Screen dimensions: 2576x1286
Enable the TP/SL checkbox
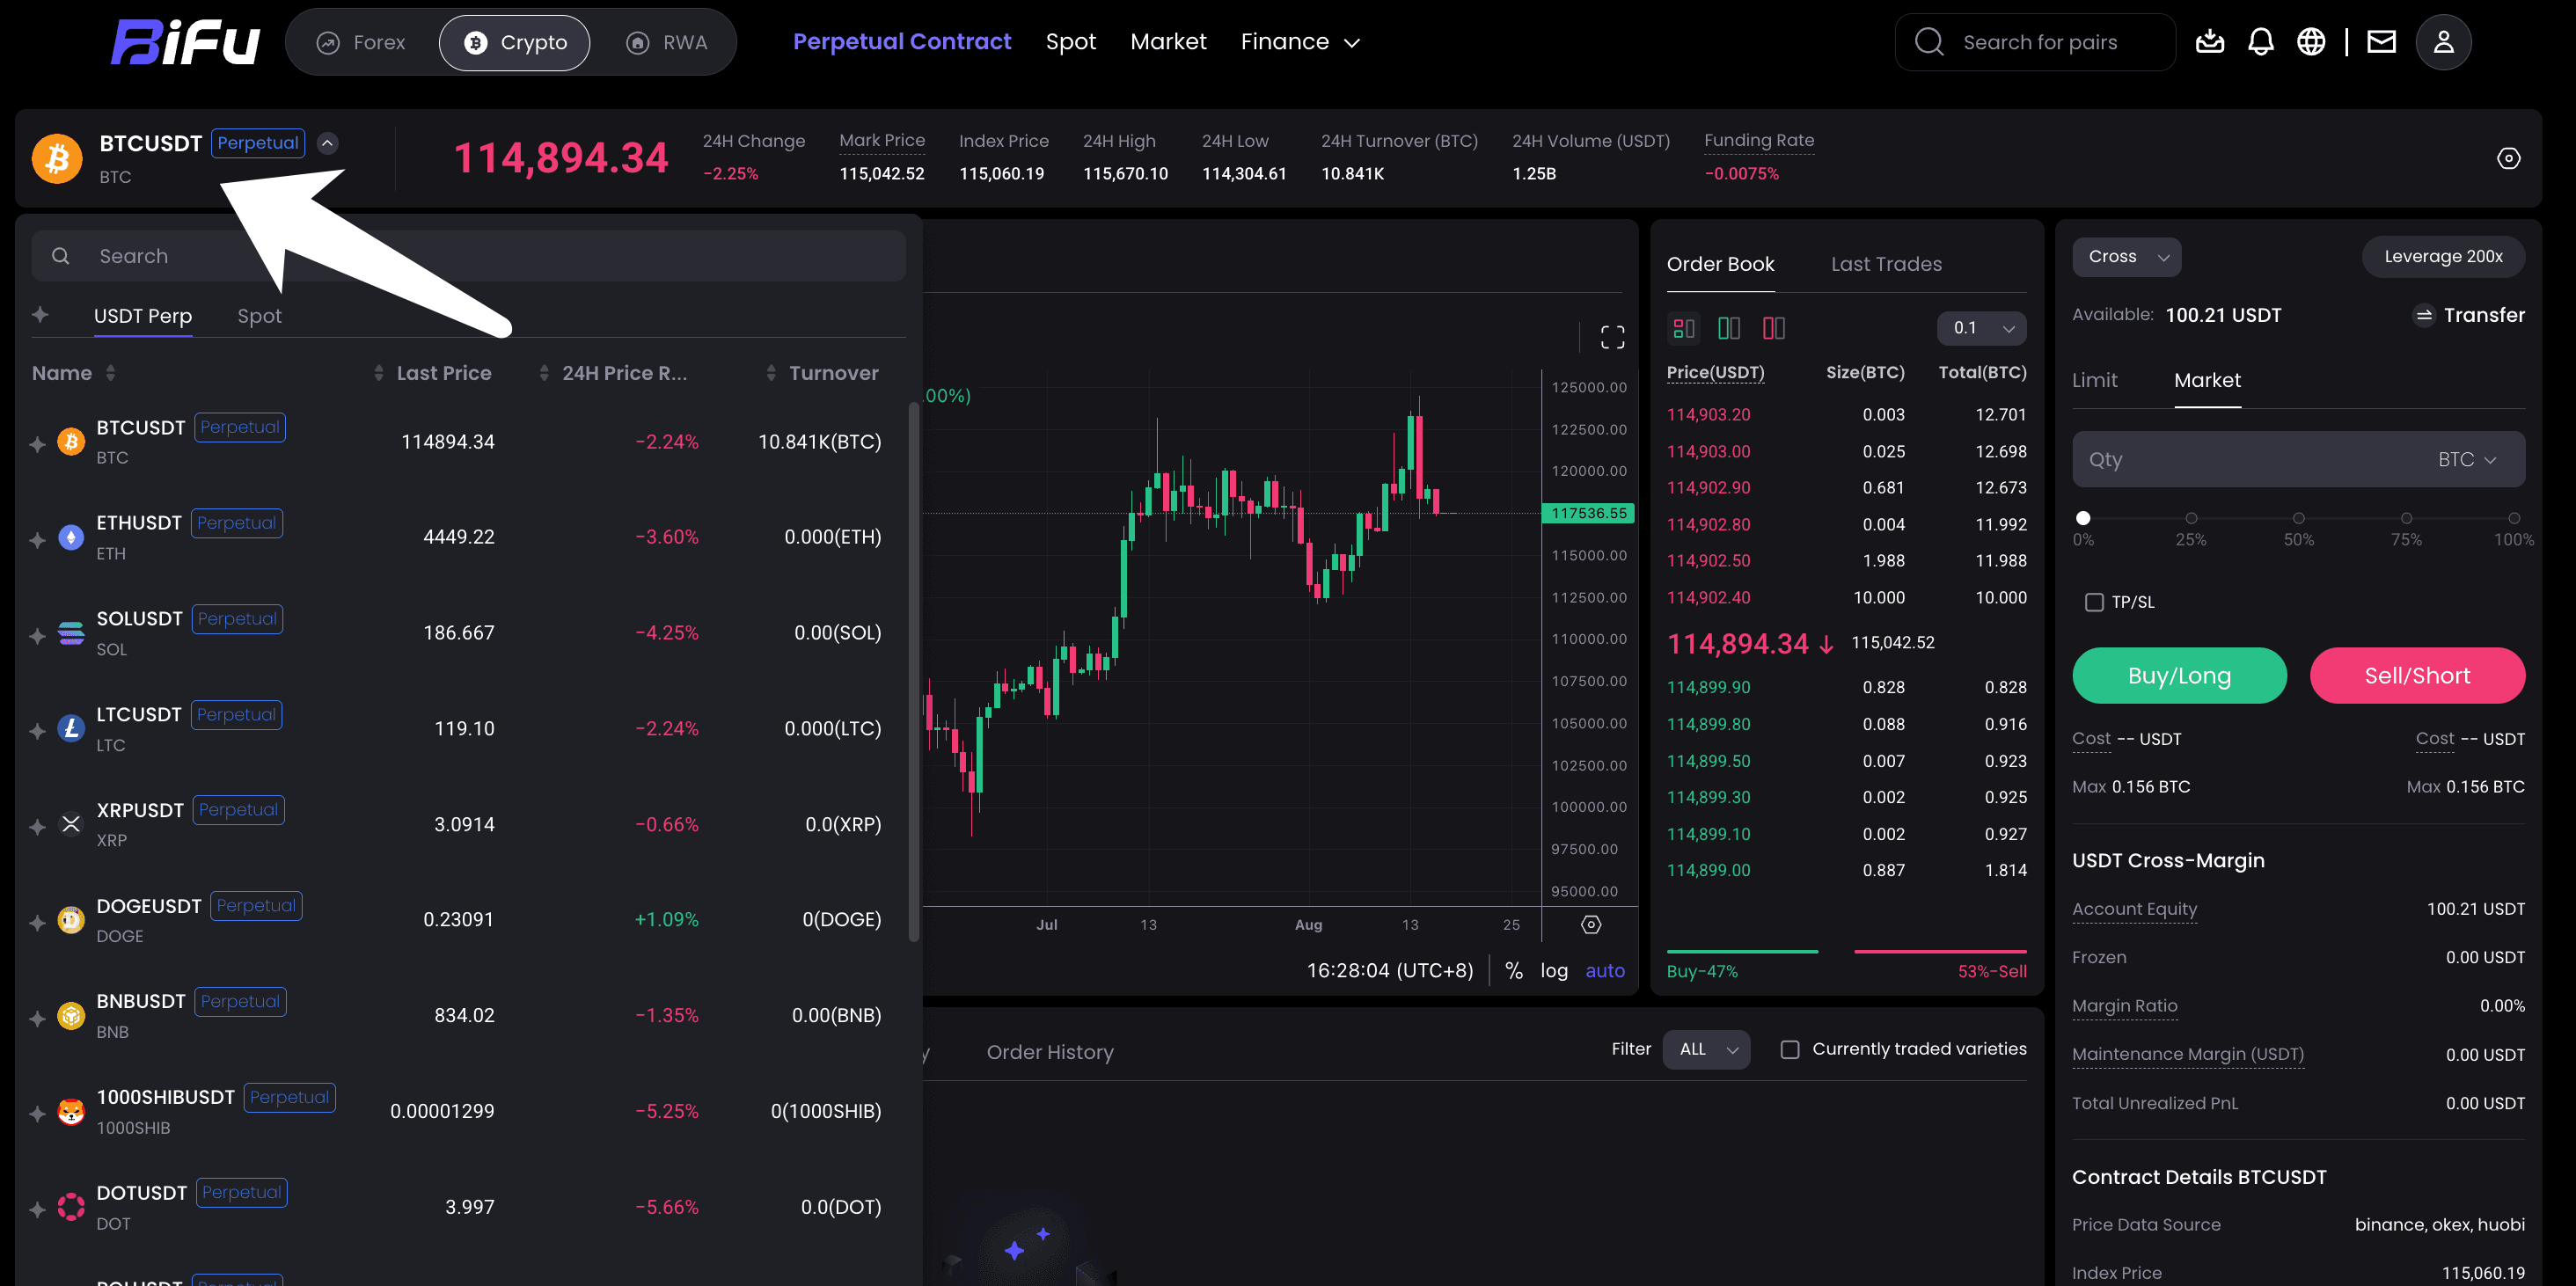[2093, 602]
